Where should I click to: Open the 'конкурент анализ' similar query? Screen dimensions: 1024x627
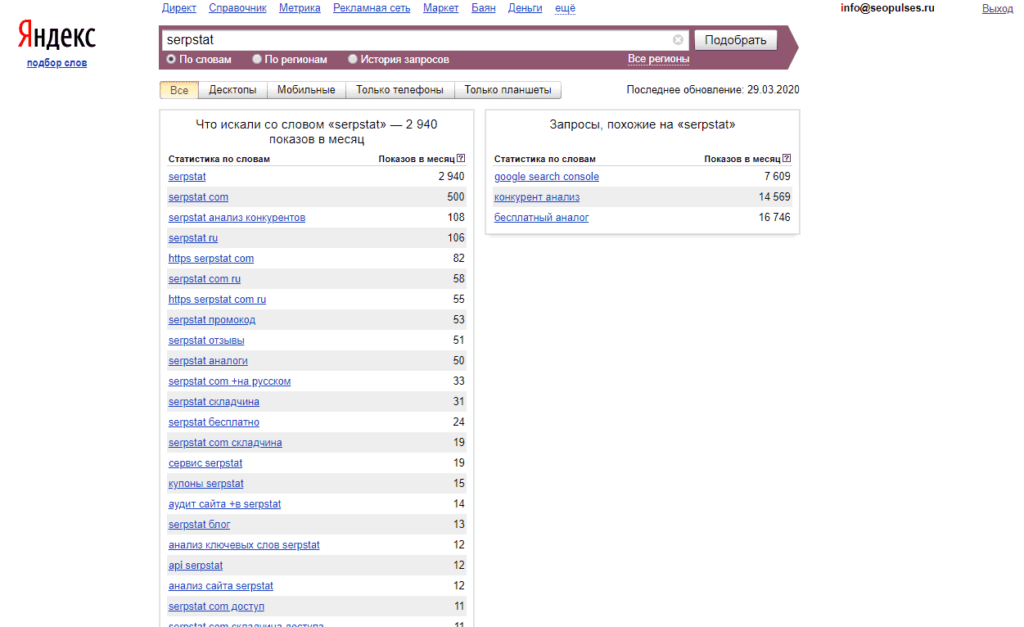537,197
